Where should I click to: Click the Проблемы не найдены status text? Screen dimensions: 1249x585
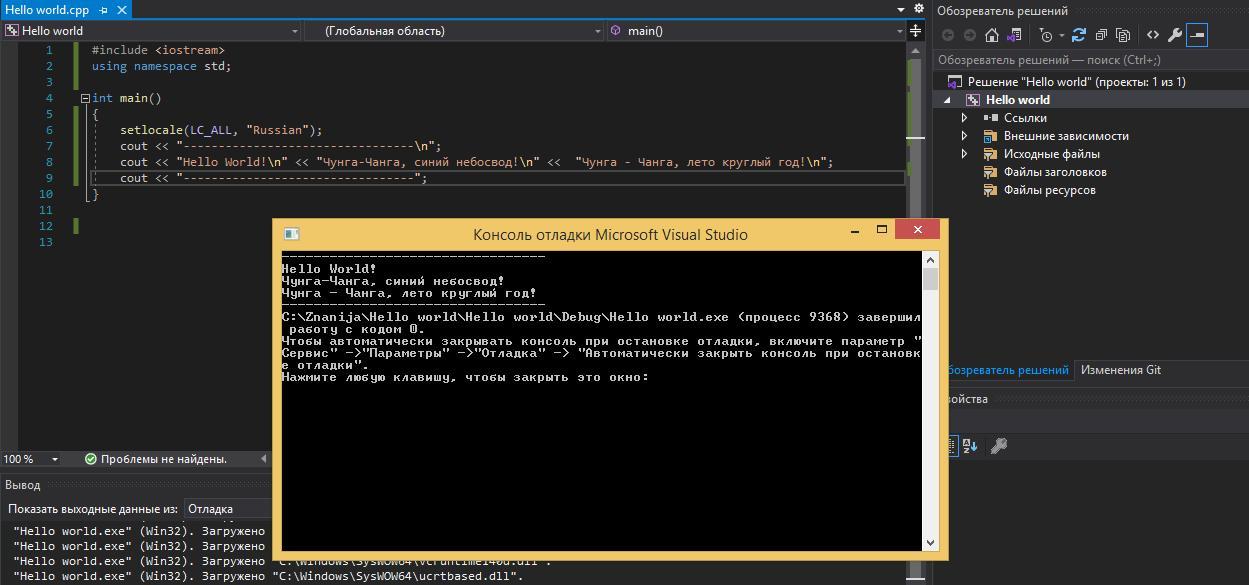pos(163,459)
